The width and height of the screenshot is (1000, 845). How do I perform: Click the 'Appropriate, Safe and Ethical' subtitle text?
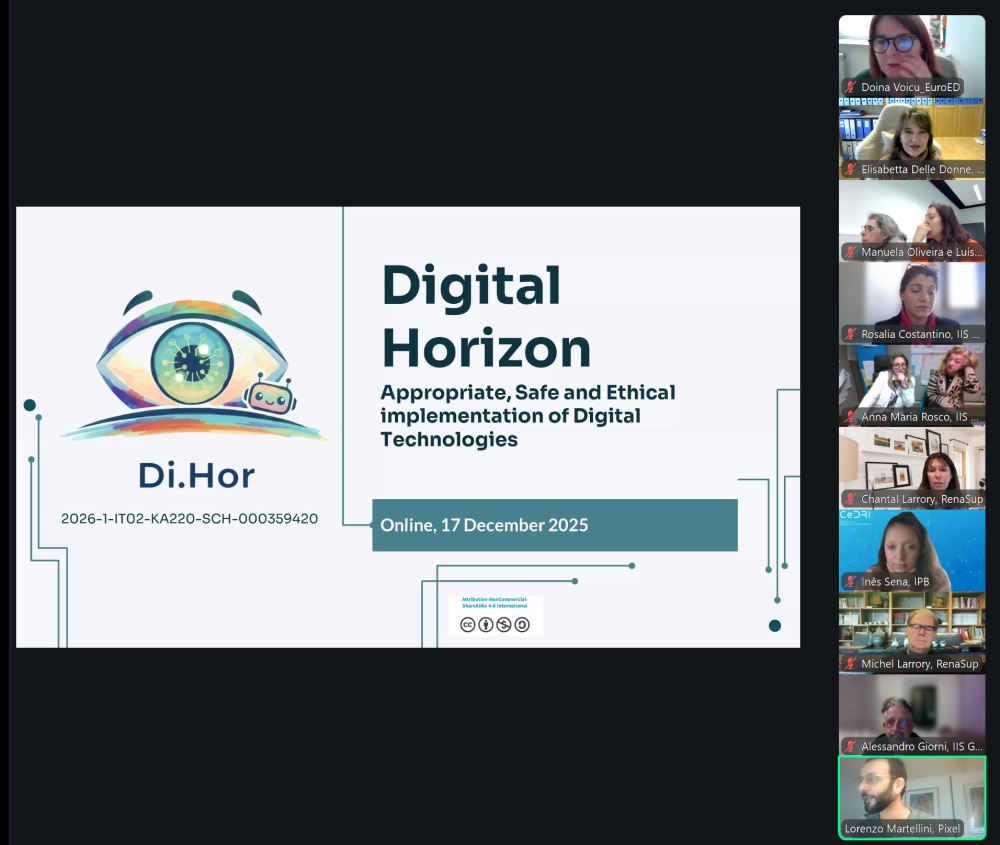[x=528, y=392]
